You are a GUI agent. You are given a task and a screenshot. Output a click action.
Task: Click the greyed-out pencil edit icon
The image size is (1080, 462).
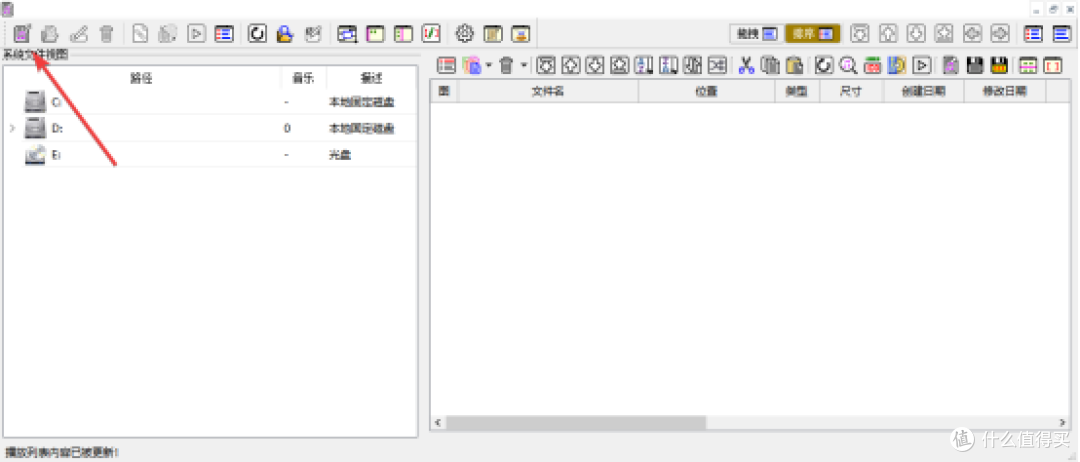pos(79,33)
